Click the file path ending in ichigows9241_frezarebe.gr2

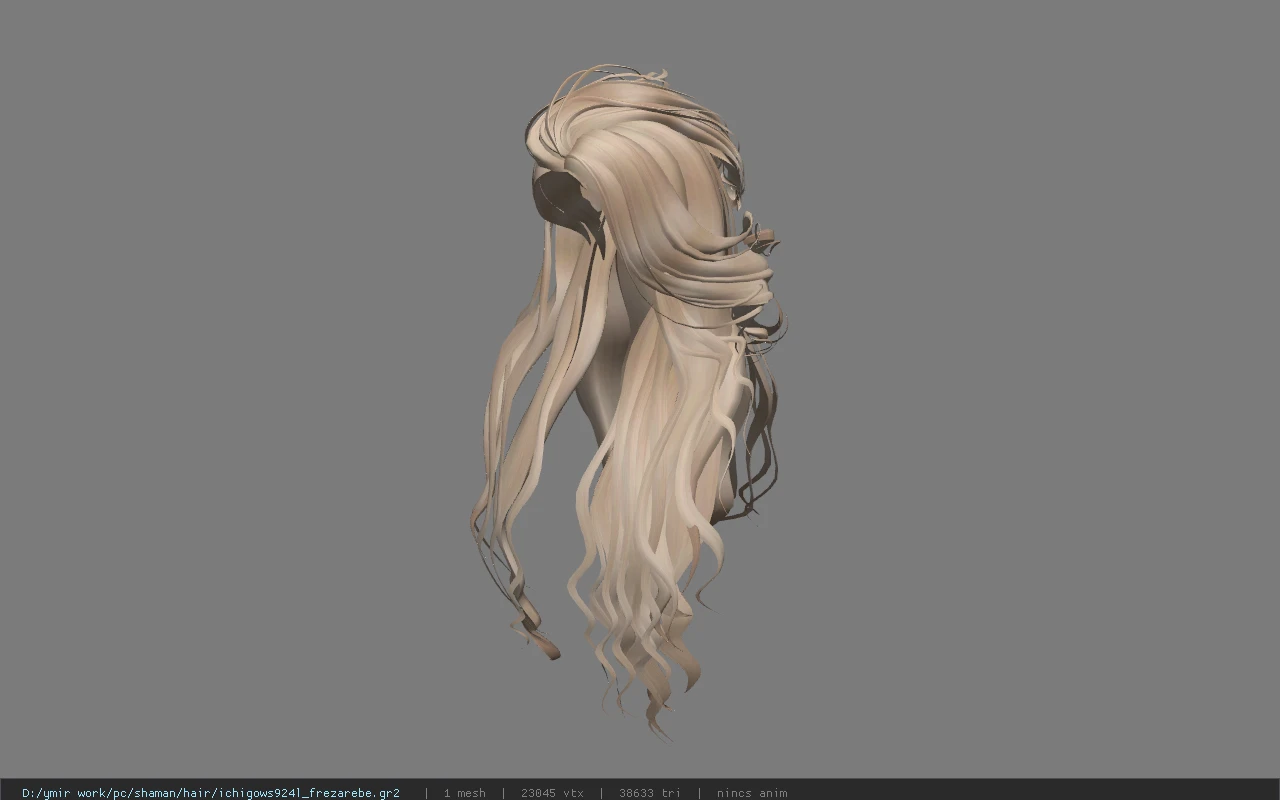(211, 793)
